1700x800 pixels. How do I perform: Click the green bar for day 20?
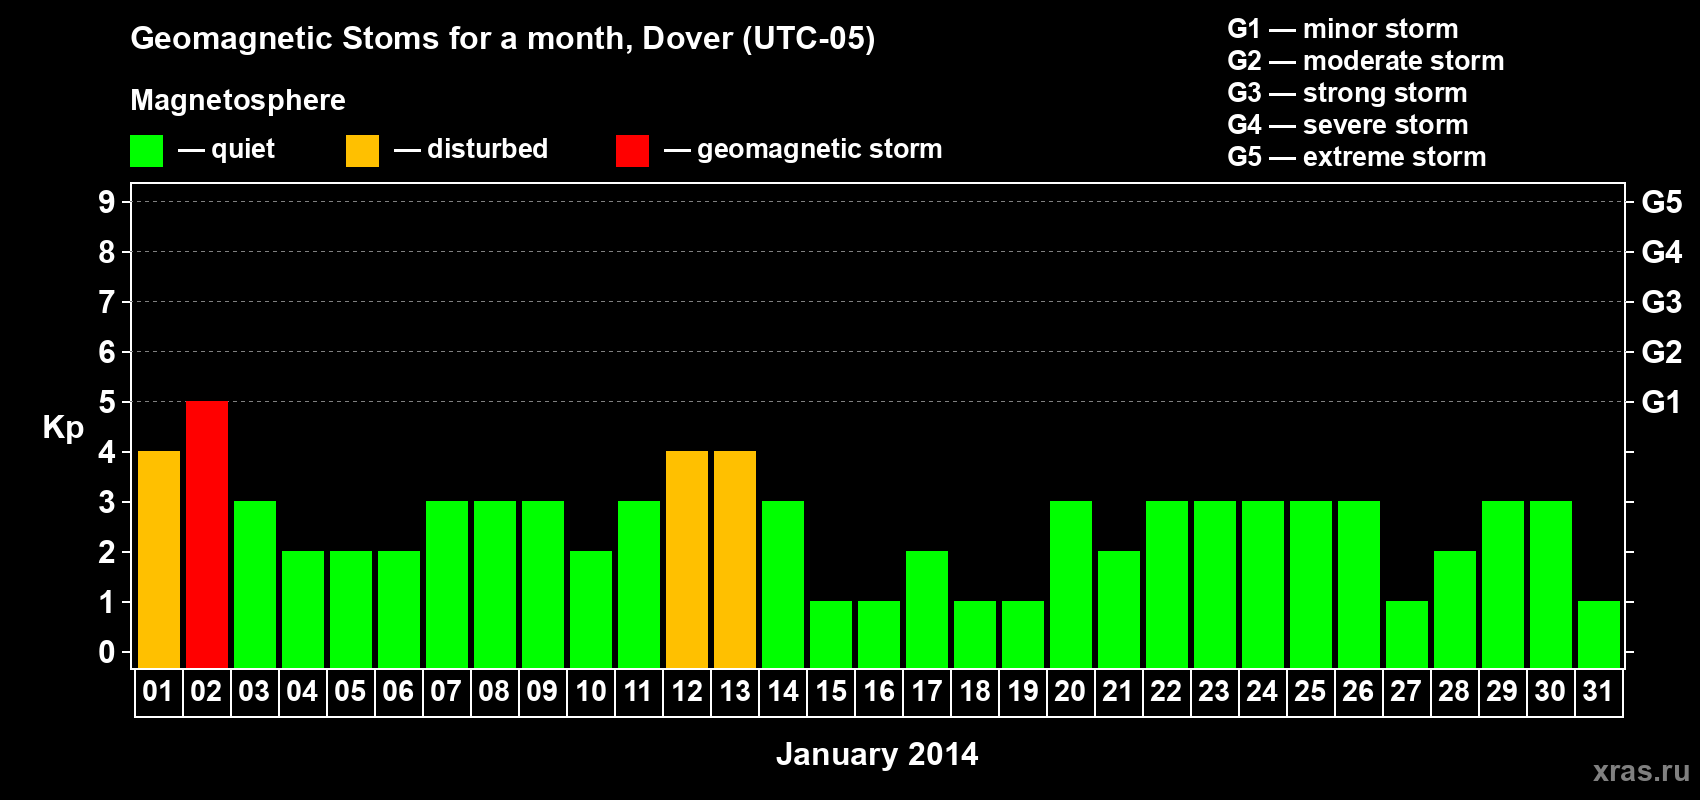(1071, 585)
